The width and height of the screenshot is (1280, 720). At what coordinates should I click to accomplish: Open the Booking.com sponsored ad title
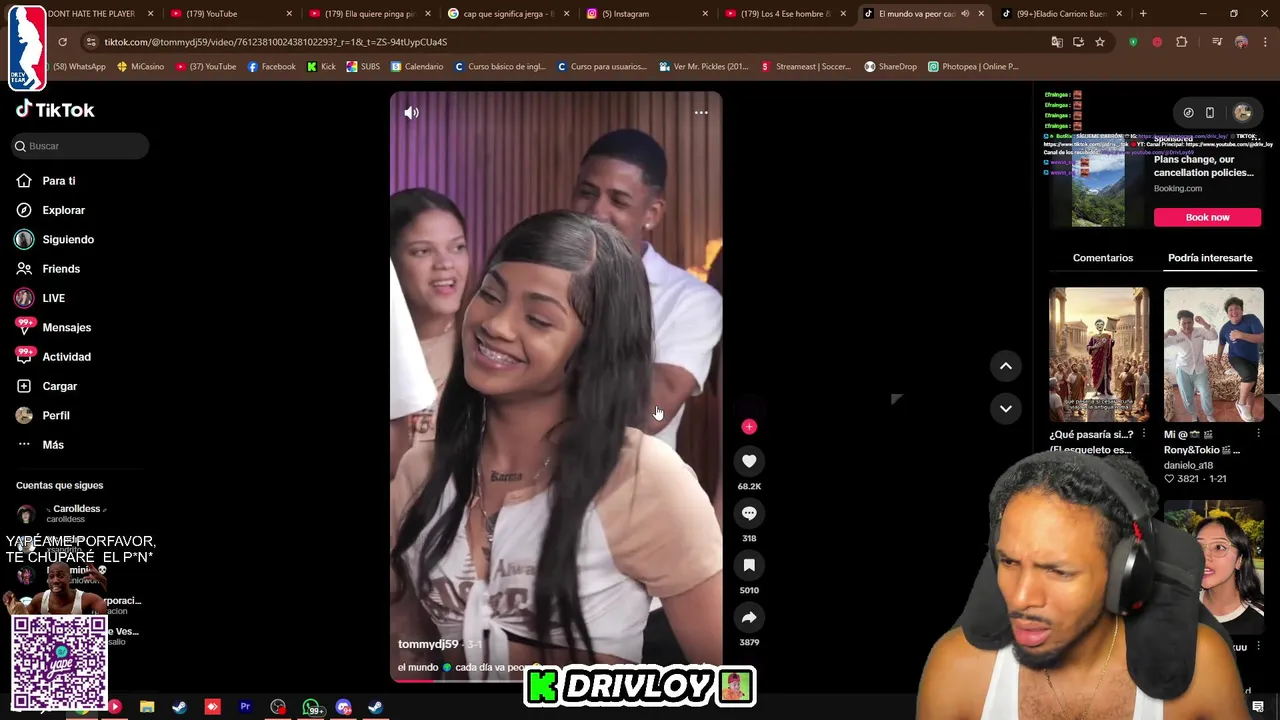[1203, 166]
